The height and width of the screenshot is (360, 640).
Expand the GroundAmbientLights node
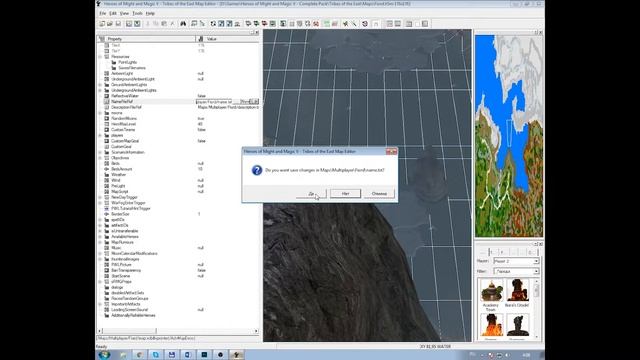click(x=100, y=85)
